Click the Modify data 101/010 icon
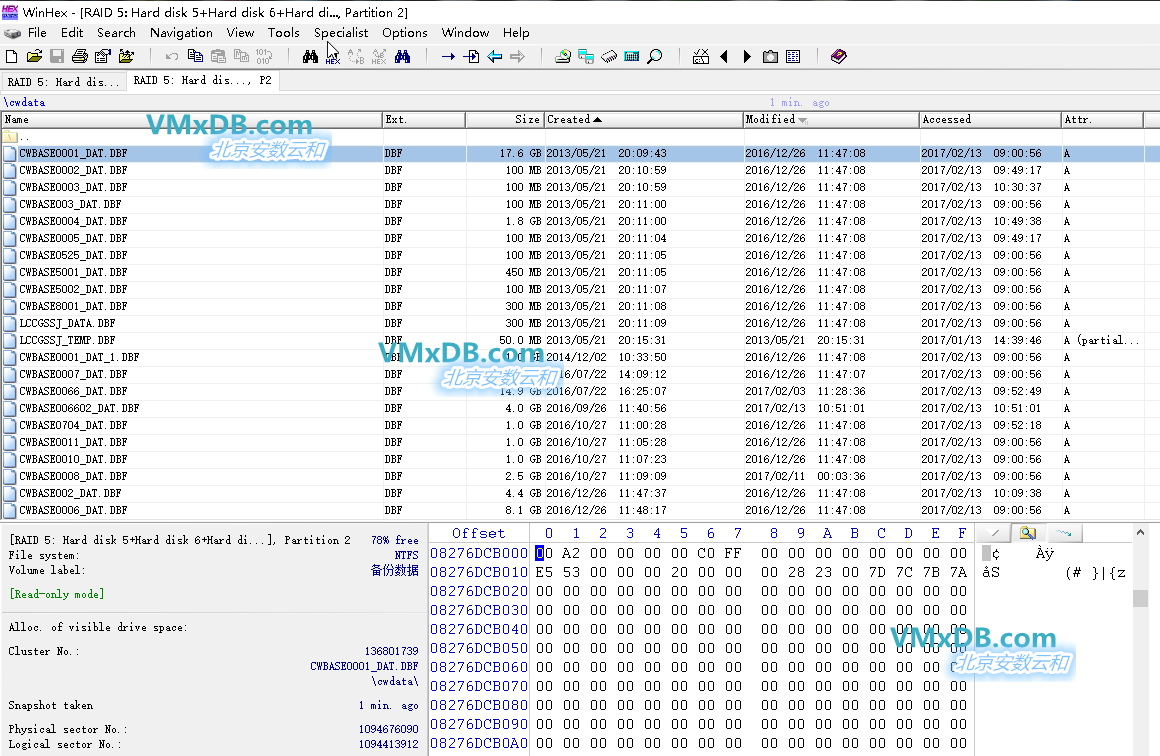 click(x=264, y=56)
